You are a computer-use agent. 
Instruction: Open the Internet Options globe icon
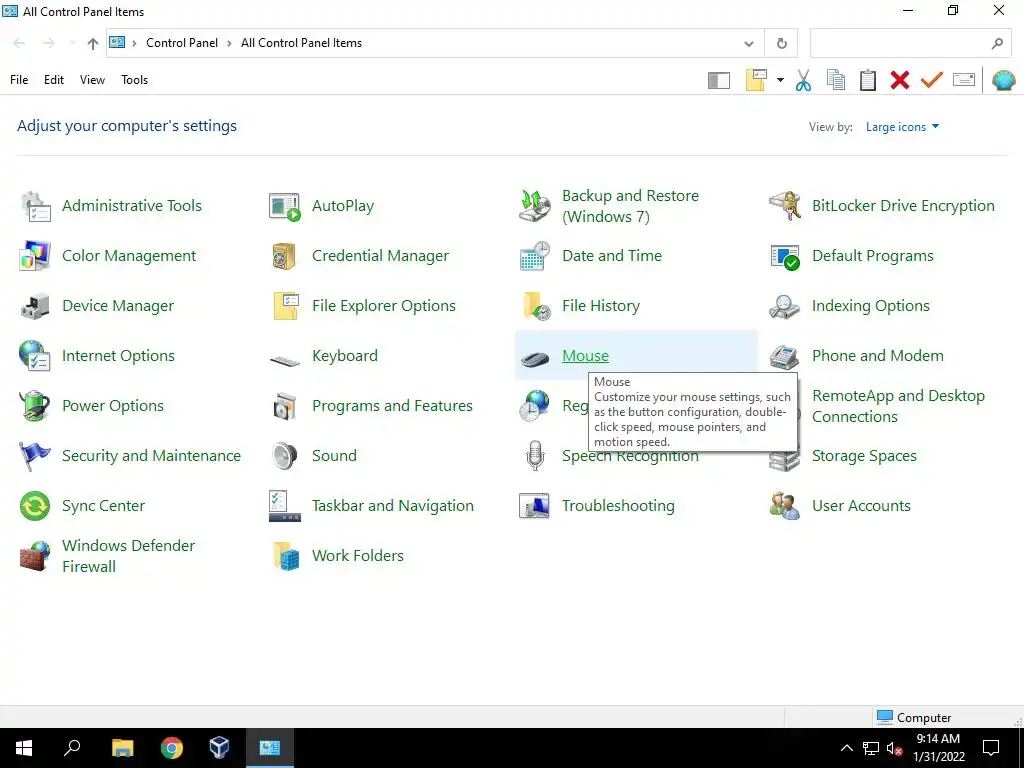(35, 356)
